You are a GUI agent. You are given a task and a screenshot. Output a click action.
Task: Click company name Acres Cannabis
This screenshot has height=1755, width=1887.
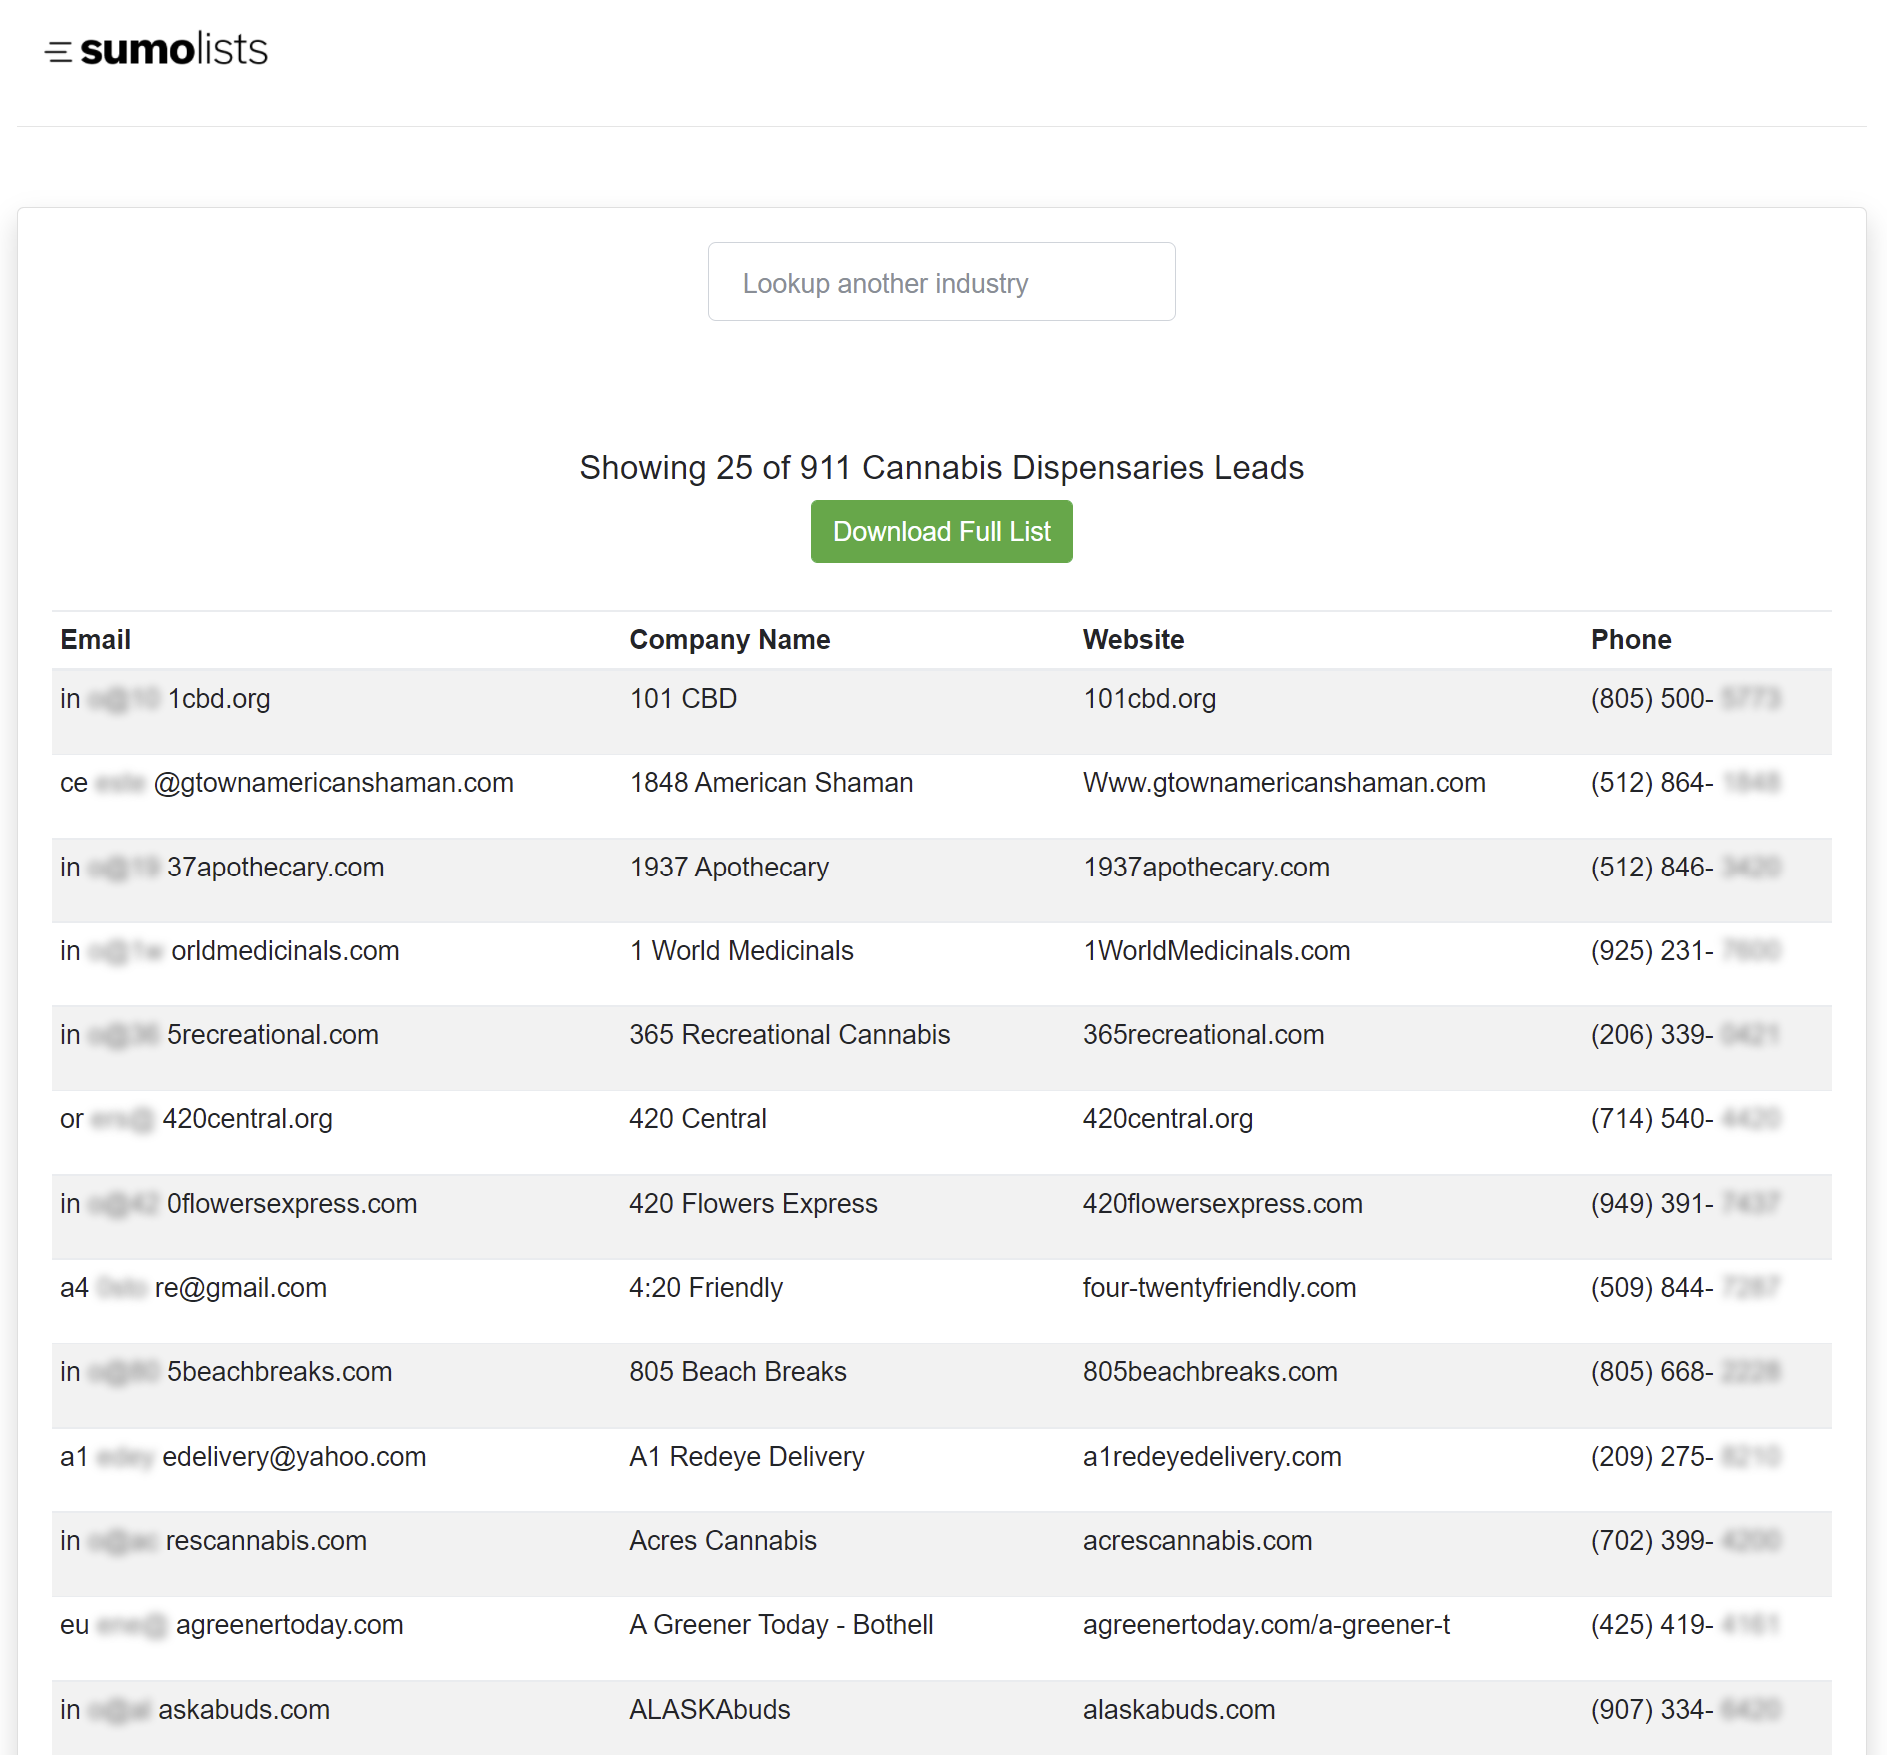[722, 1541]
